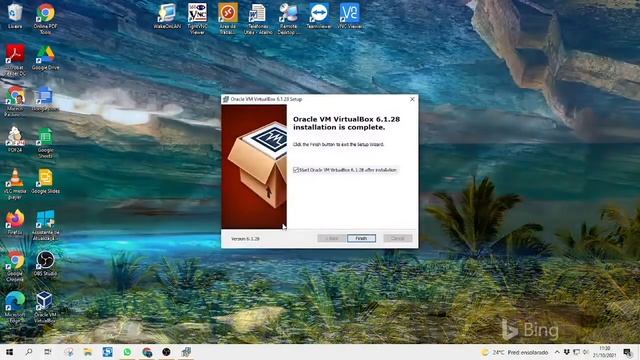This screenshot has height=360, width=640.
Task: Select the VNC Viewer desktop shortcut
Action: [350, 16]
